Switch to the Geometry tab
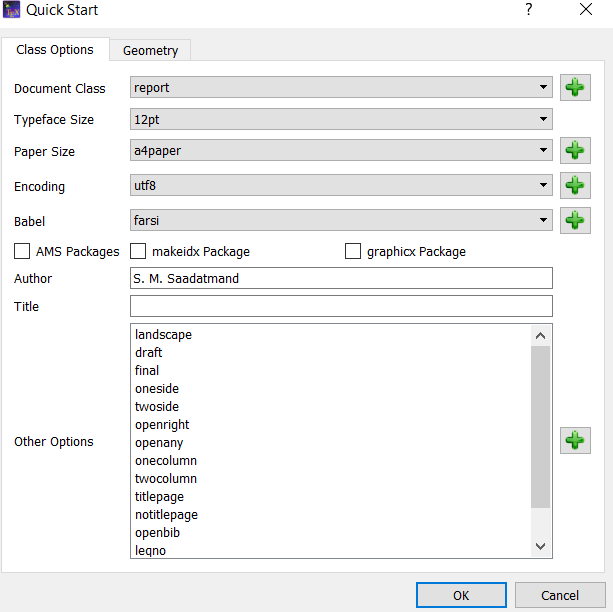The image size is (613, 612). pos(151,50)
